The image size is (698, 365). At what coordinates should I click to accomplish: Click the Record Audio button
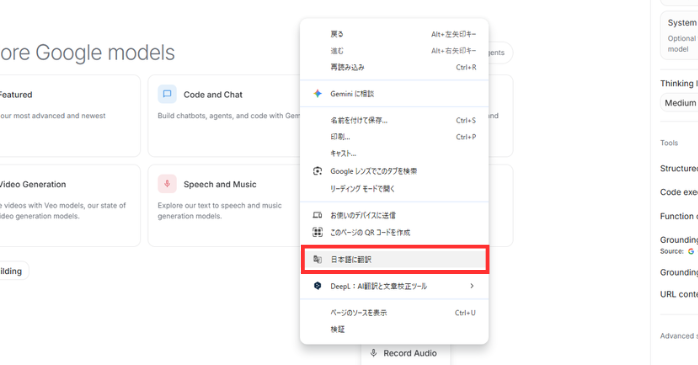(x=406, y=354)
